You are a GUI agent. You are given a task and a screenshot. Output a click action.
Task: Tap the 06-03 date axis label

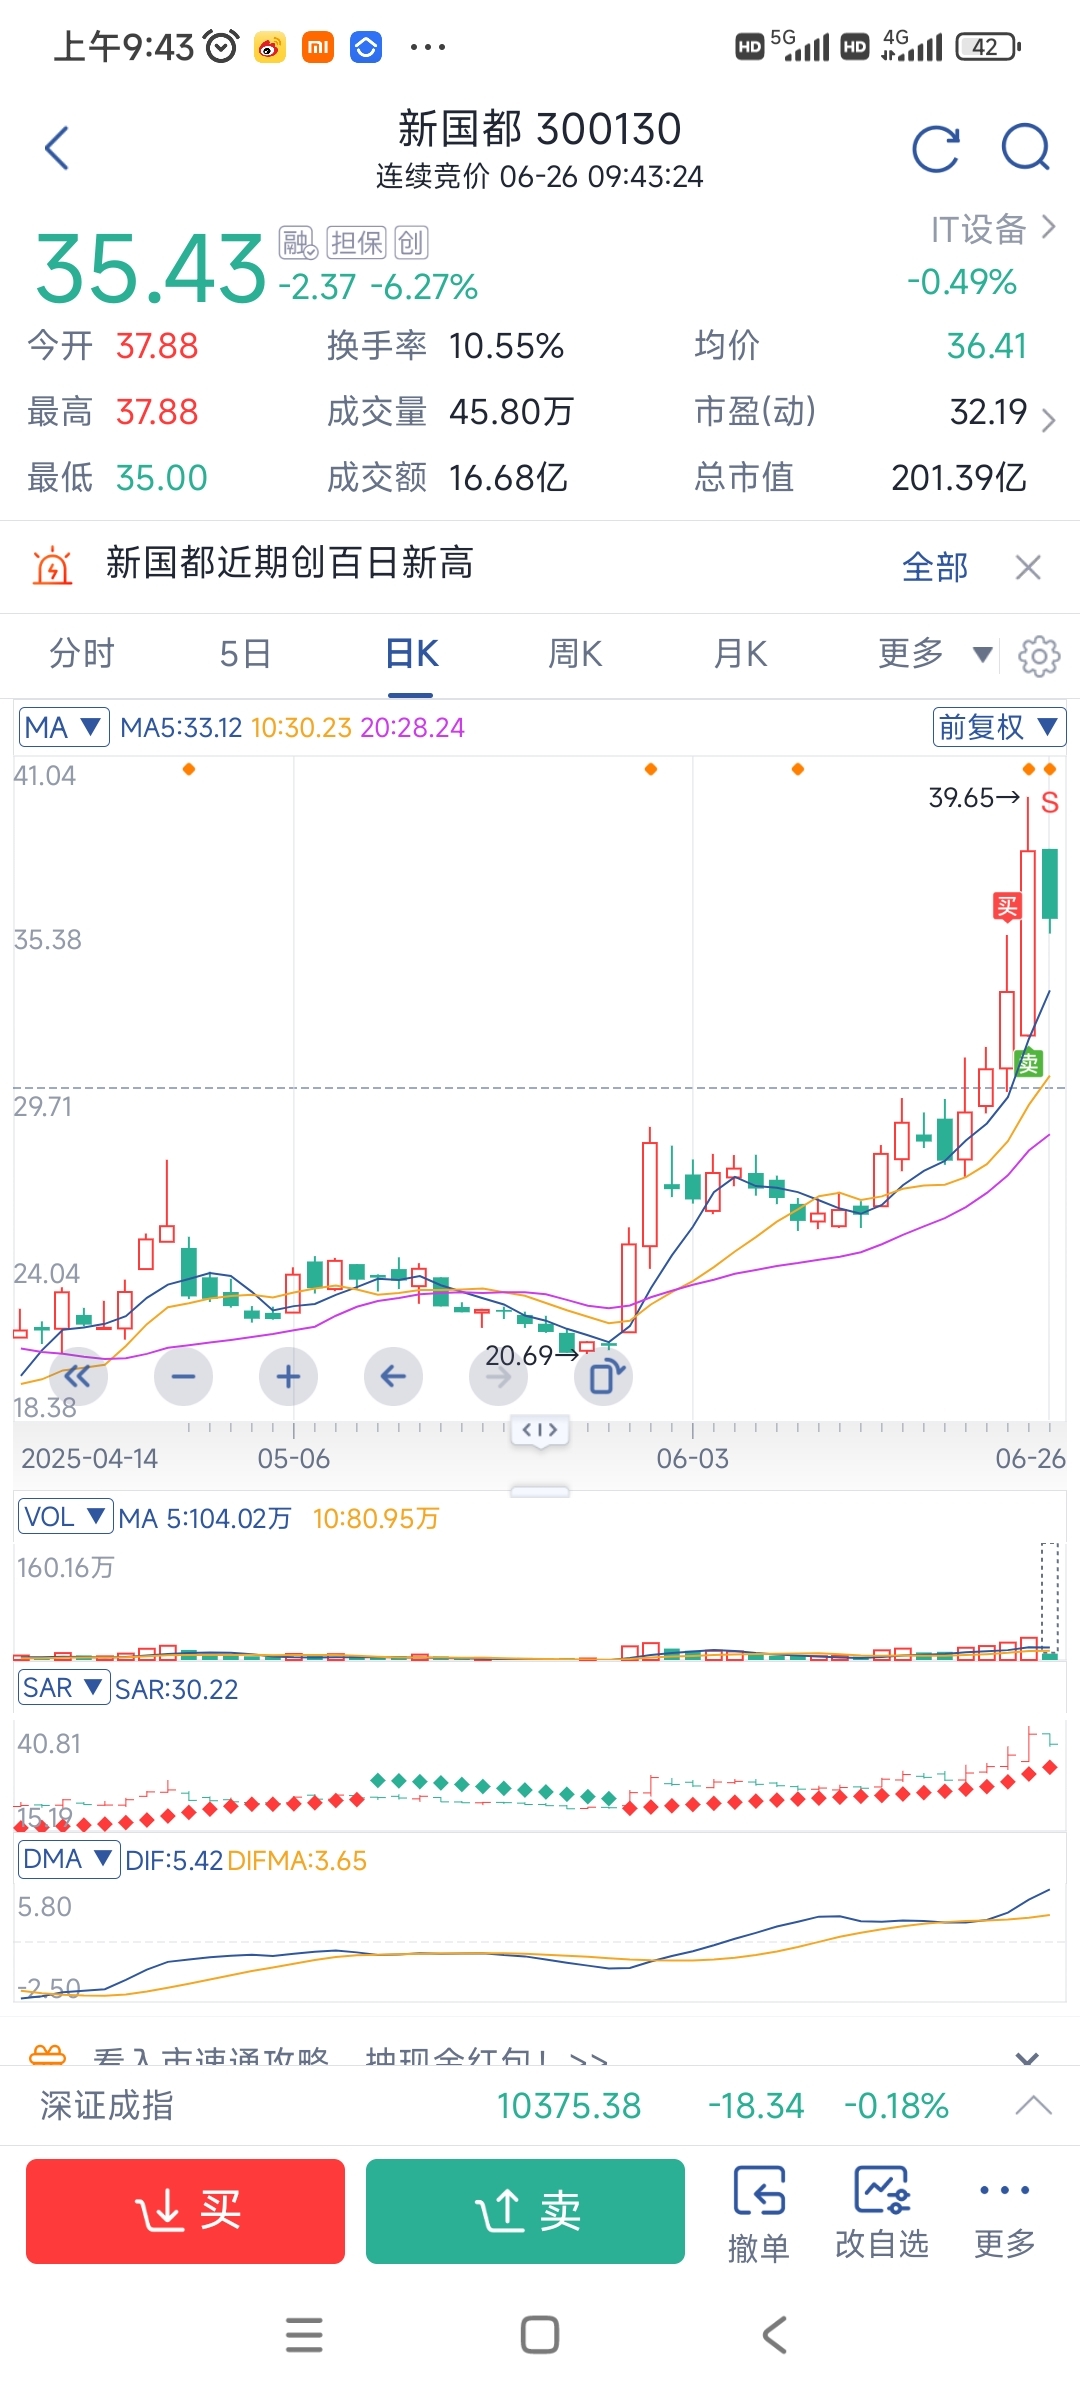(x=692, y=1458)
